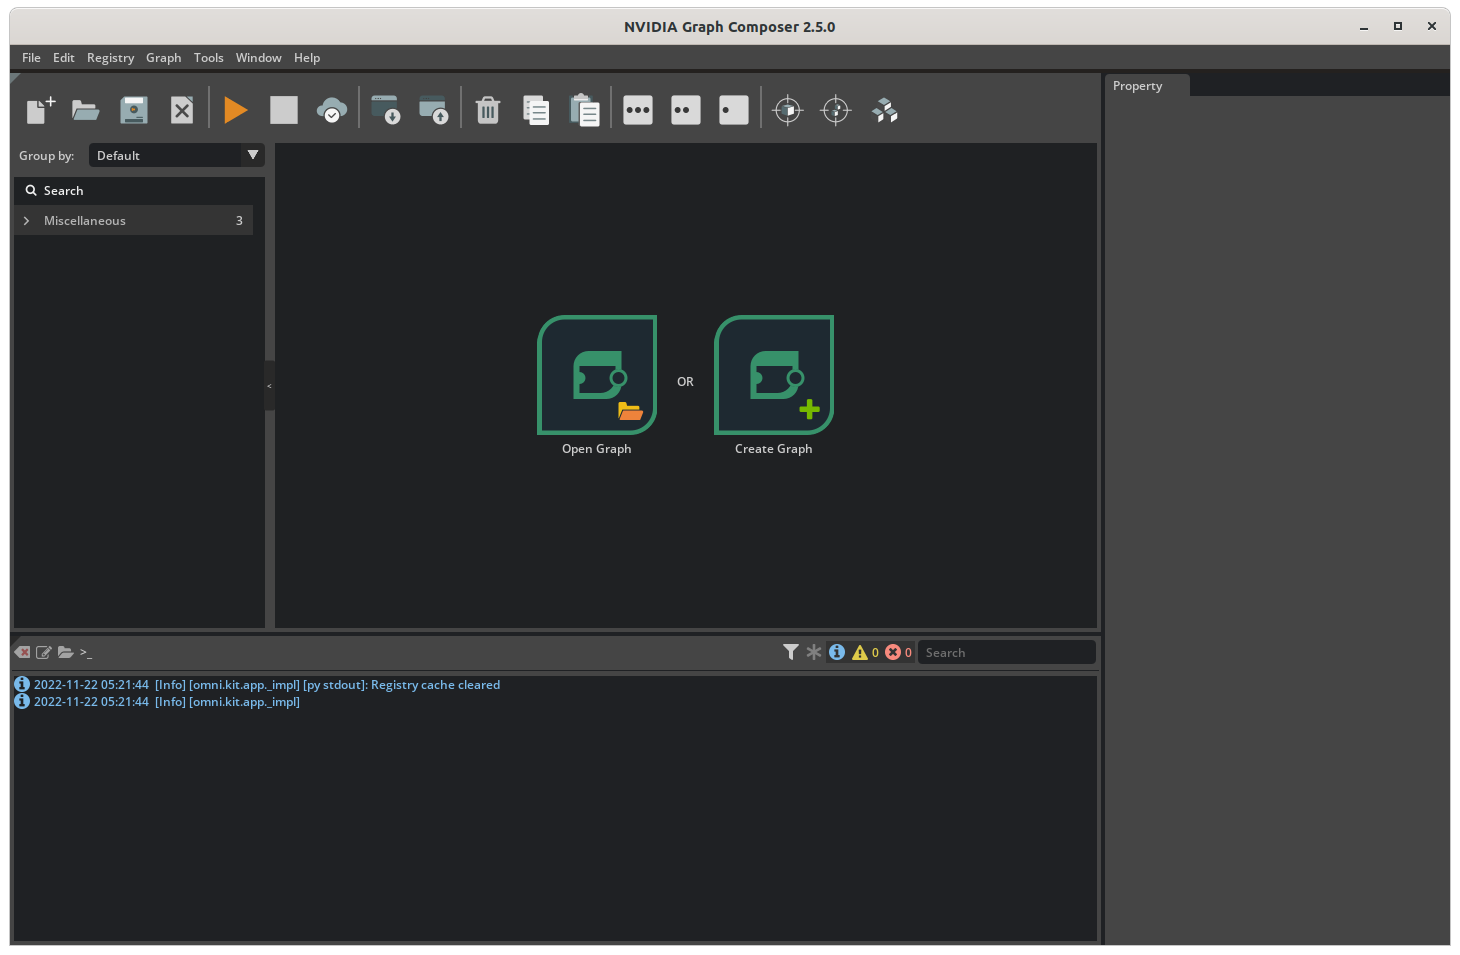Click the component list Search field
The image size is (1460, 955).
(140, 191)
